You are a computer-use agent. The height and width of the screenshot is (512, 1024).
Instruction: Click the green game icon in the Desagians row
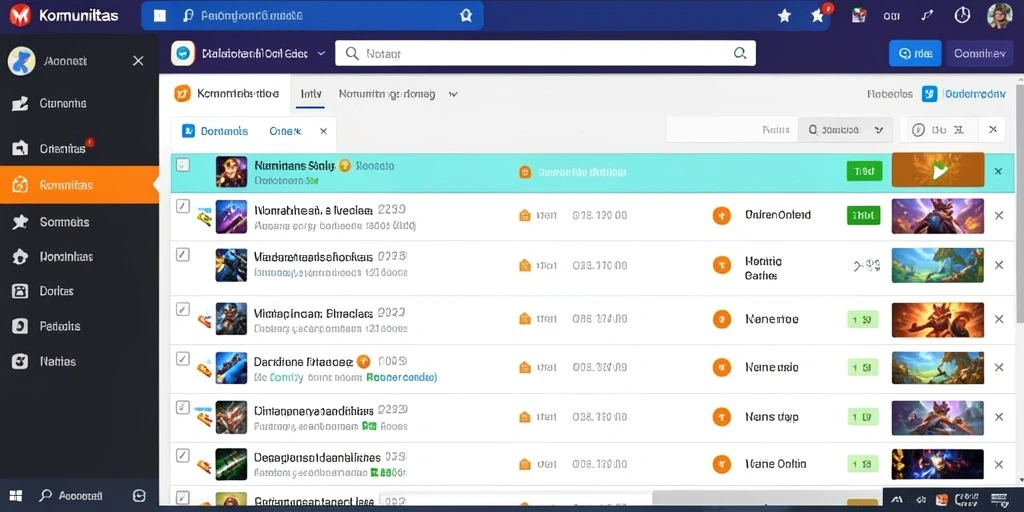pyautogui.click(x=231, y=464)
